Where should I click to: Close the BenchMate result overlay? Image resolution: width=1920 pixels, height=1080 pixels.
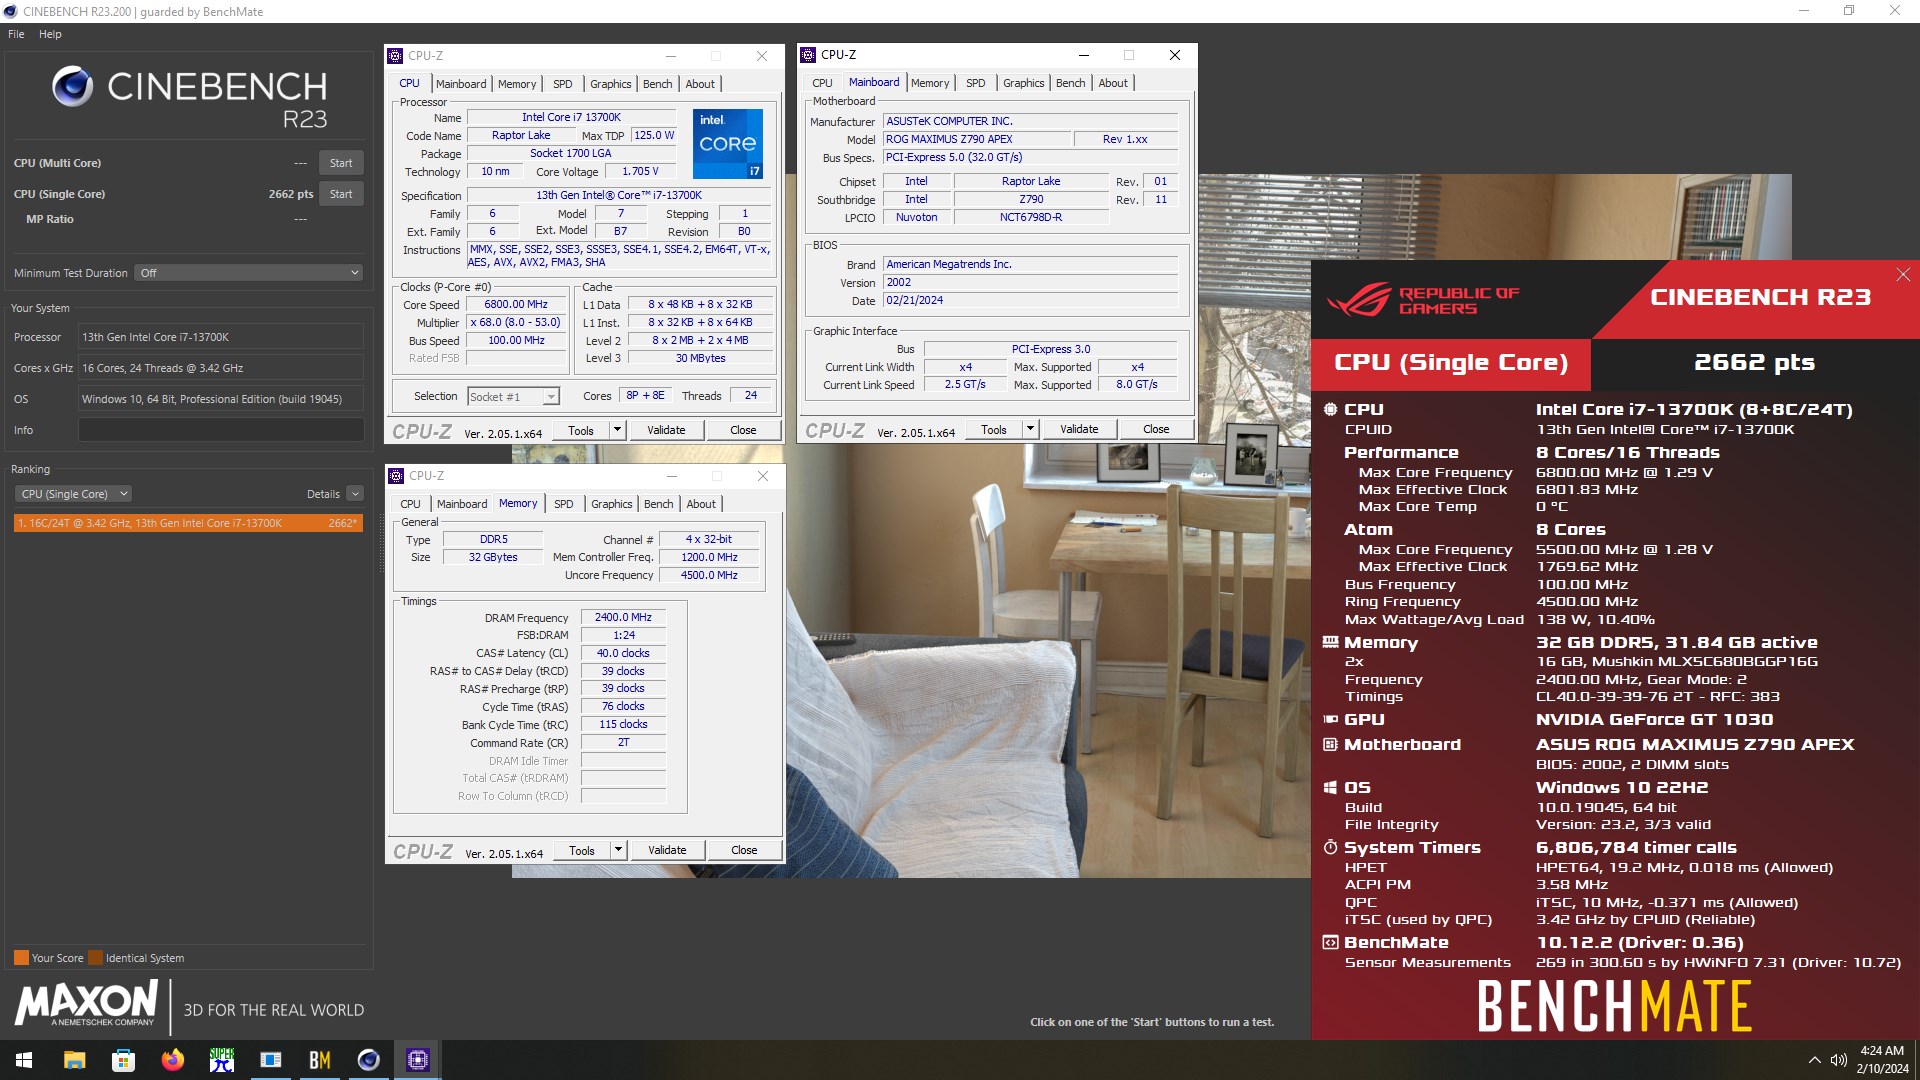click(x=1902, y=274)
